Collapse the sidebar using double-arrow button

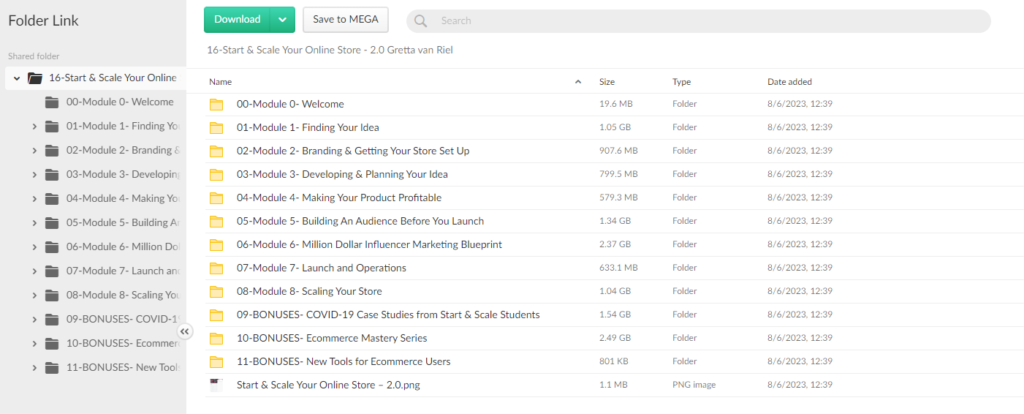[185, 332]
